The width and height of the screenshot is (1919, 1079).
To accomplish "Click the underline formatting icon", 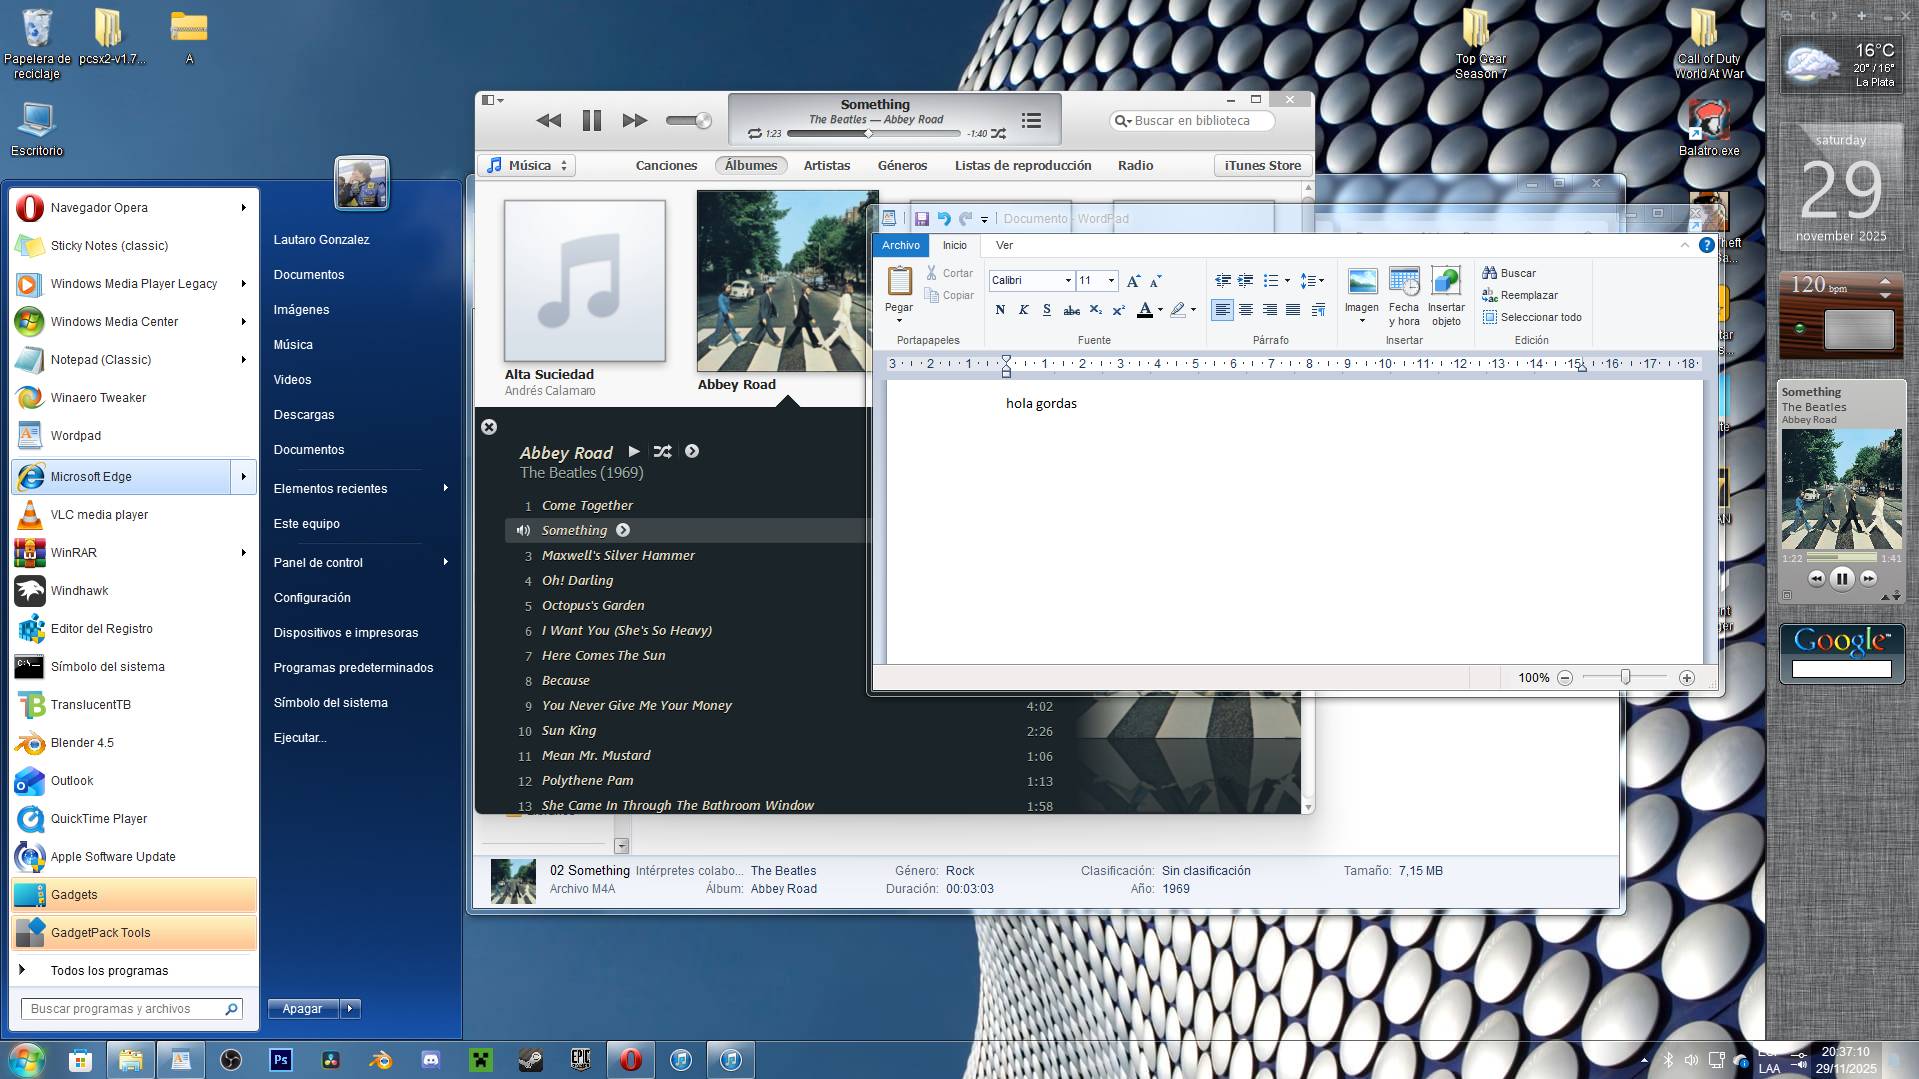I will tap(1046, 310).
